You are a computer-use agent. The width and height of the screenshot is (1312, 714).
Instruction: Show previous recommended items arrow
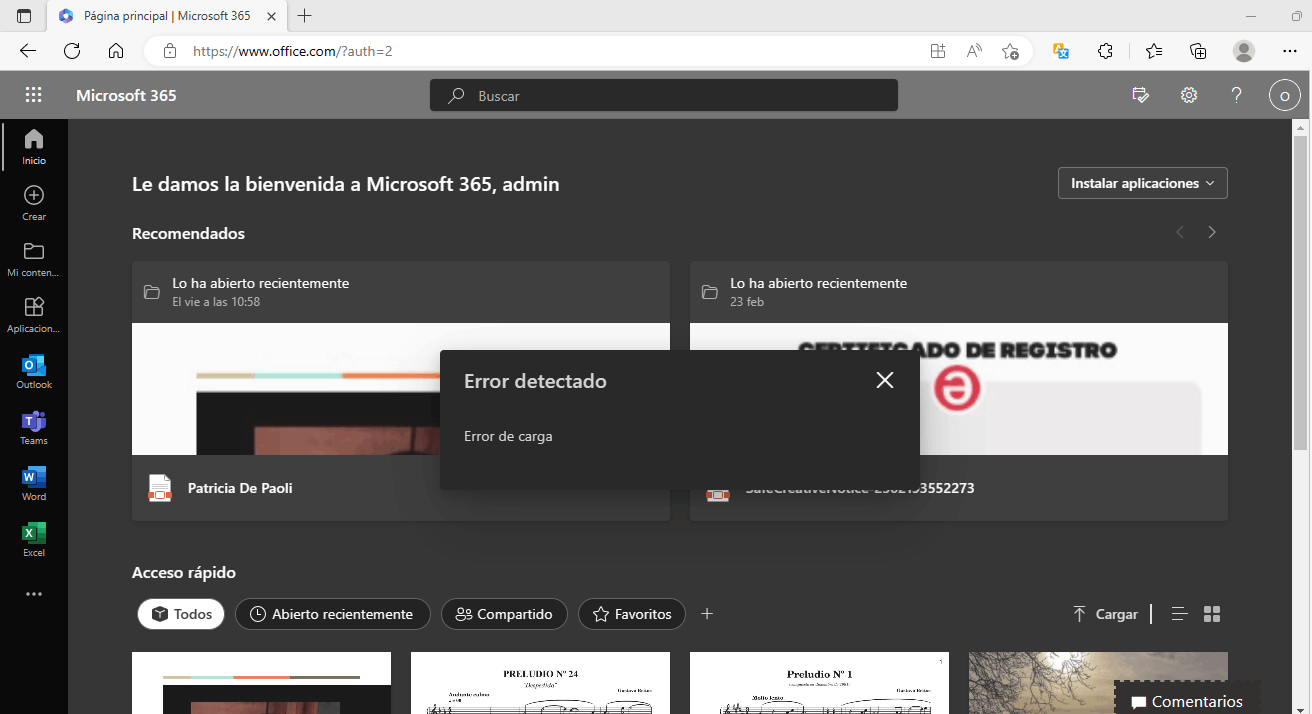[1180, 232]
